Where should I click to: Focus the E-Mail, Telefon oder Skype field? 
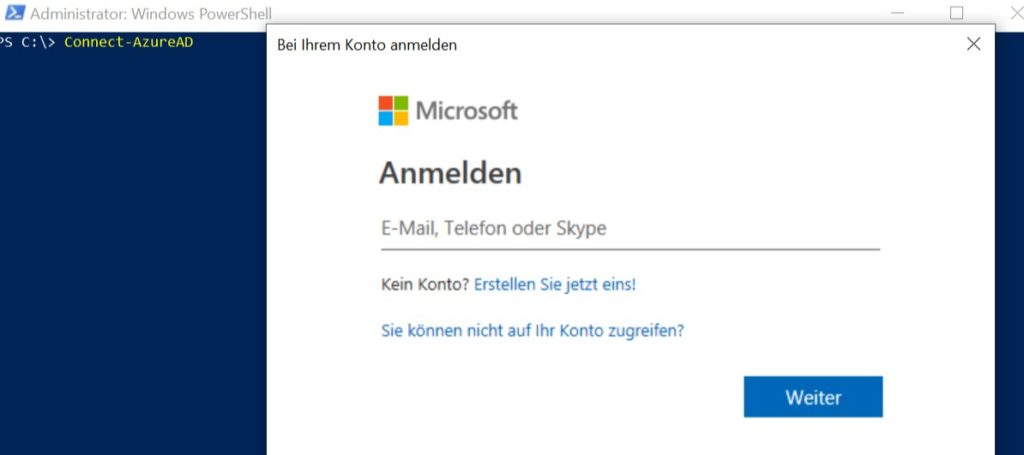pos(630,229)
